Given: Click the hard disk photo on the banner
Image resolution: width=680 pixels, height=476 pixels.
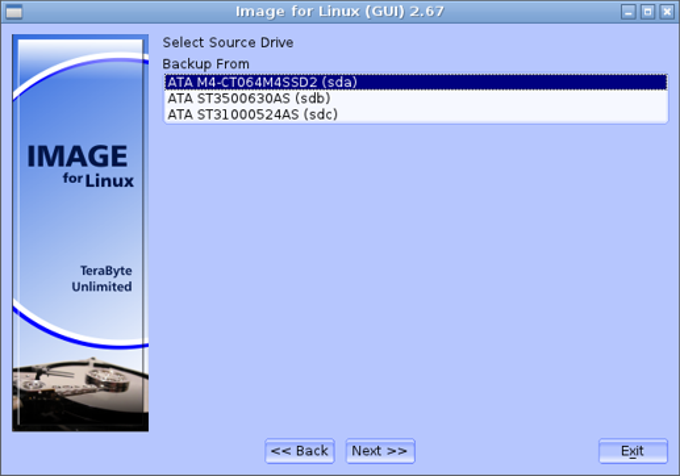Looking at the screenshot, I should pyautogui.click(x=80, y=385).
